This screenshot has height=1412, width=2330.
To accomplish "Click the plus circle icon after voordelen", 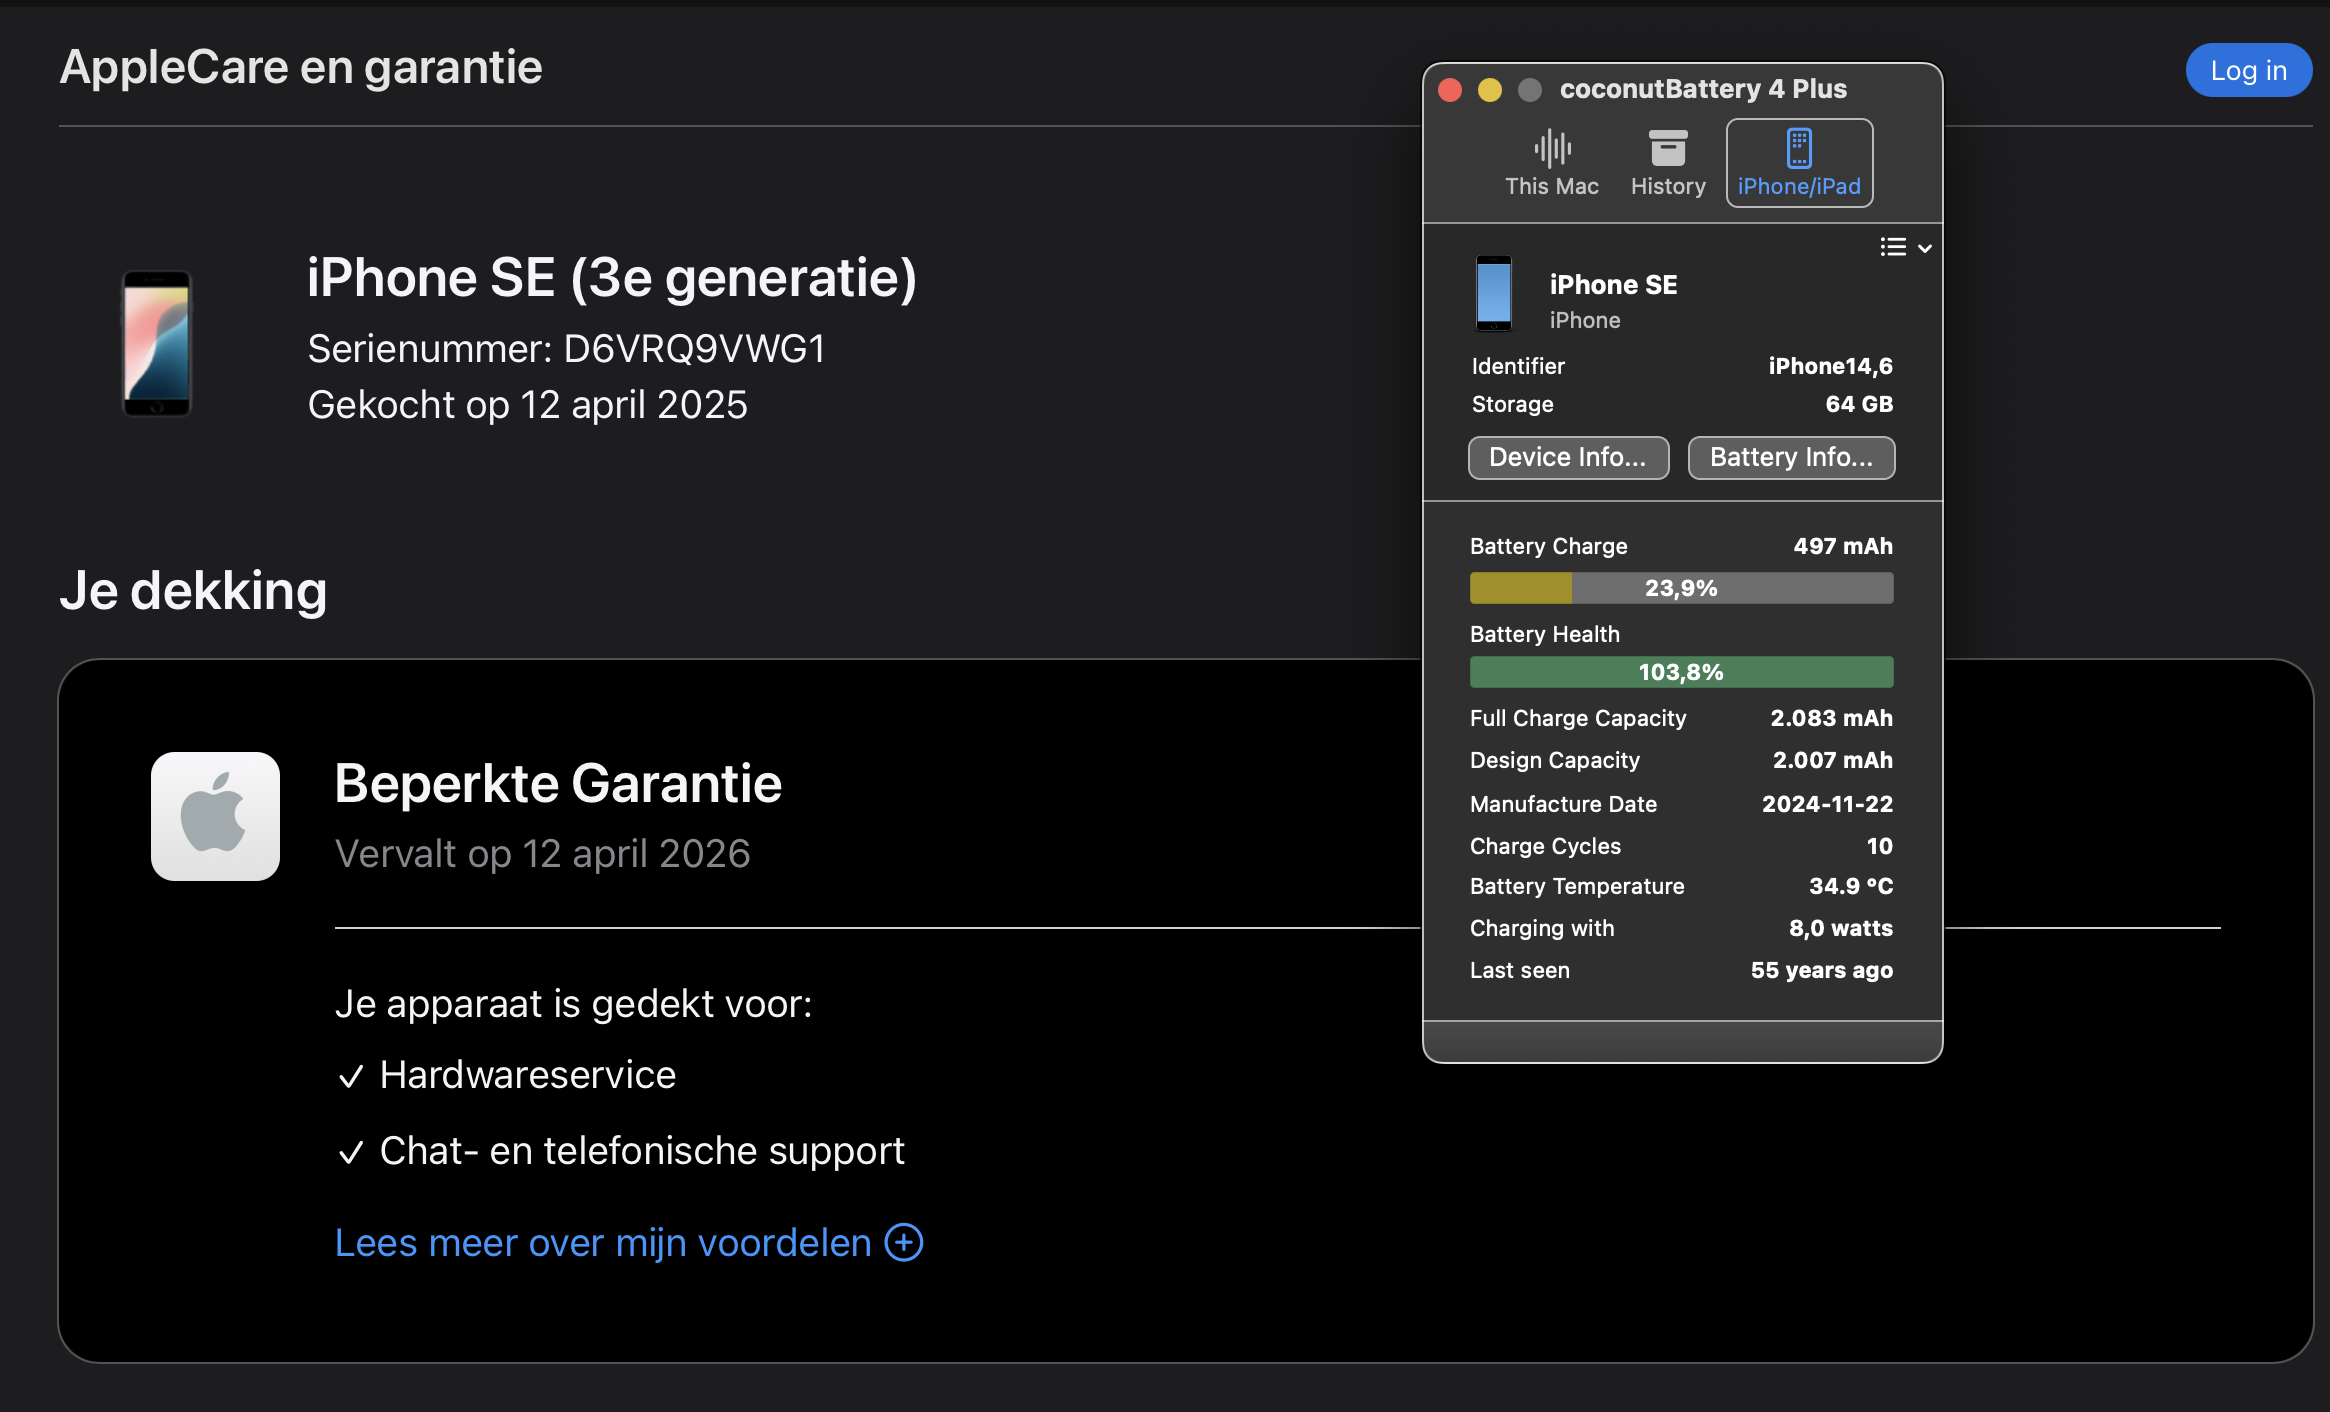I will (904, 1242).
